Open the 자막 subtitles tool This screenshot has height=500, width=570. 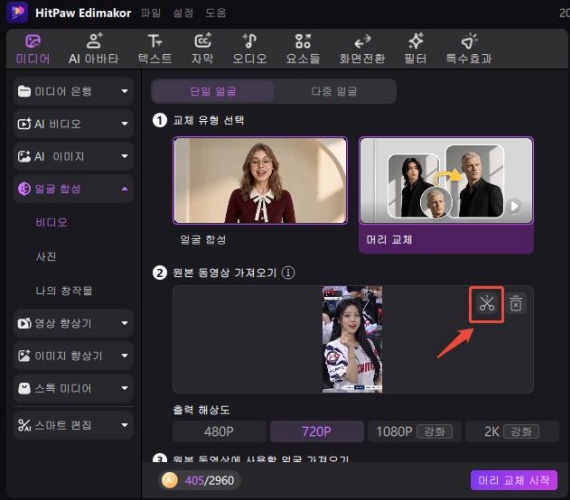pyautogui.click(x=202, y=49)
